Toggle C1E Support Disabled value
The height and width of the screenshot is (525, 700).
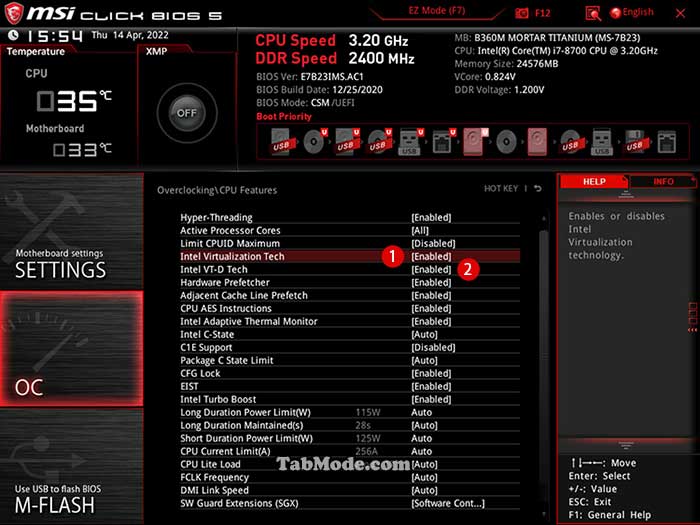tap(433, 347)
